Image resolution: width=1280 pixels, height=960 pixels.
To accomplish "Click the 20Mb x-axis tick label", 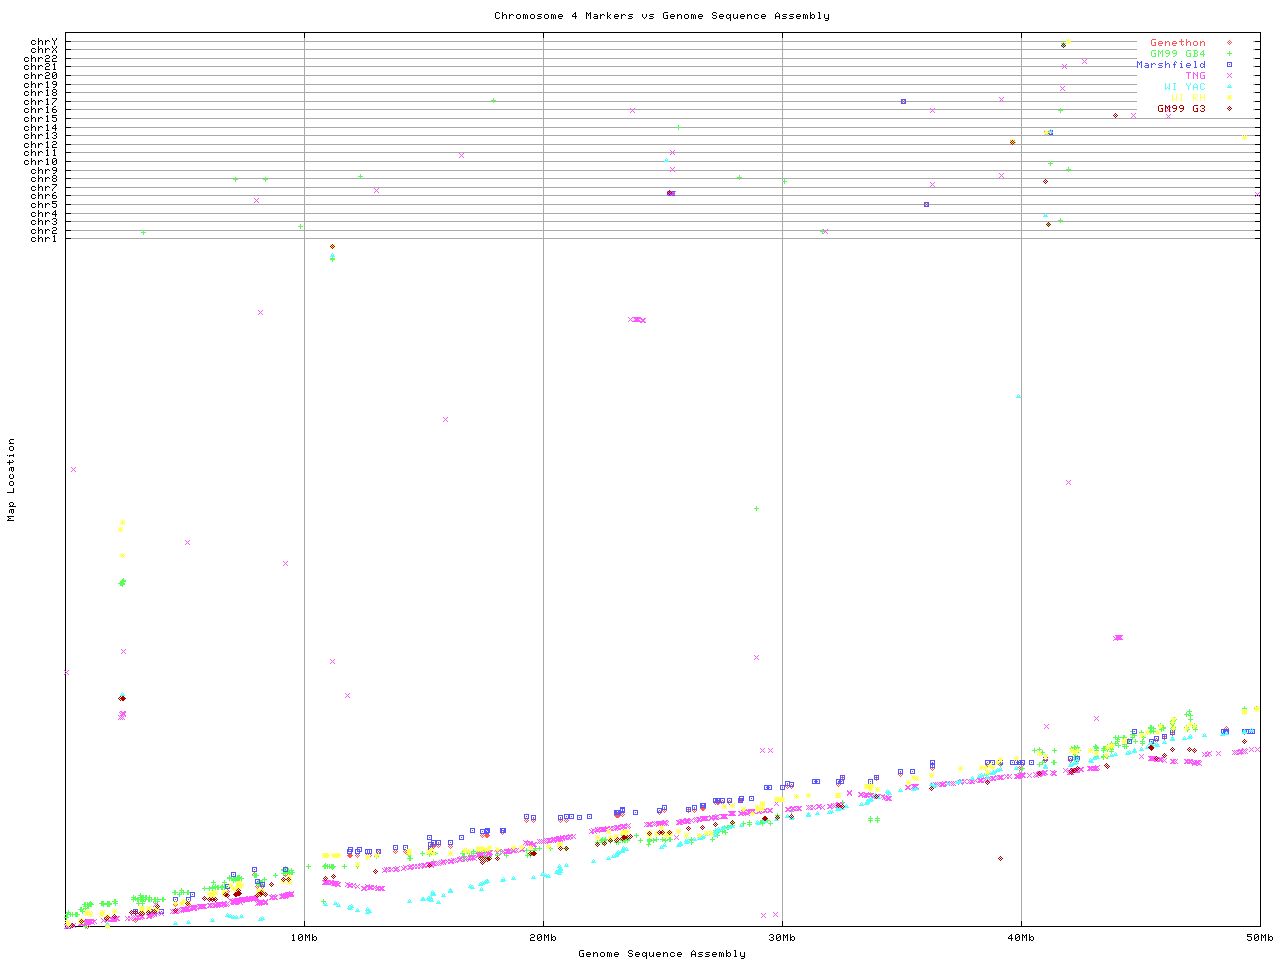I will pos(543,938).
